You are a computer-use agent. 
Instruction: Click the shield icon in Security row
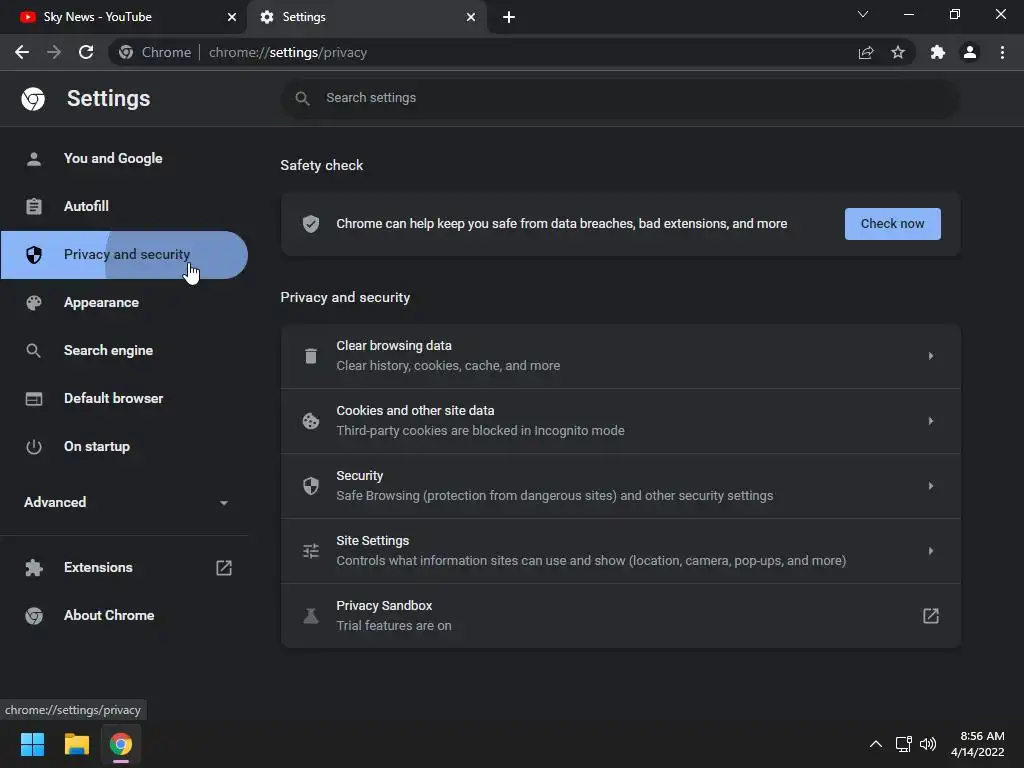tap(311, 486)
